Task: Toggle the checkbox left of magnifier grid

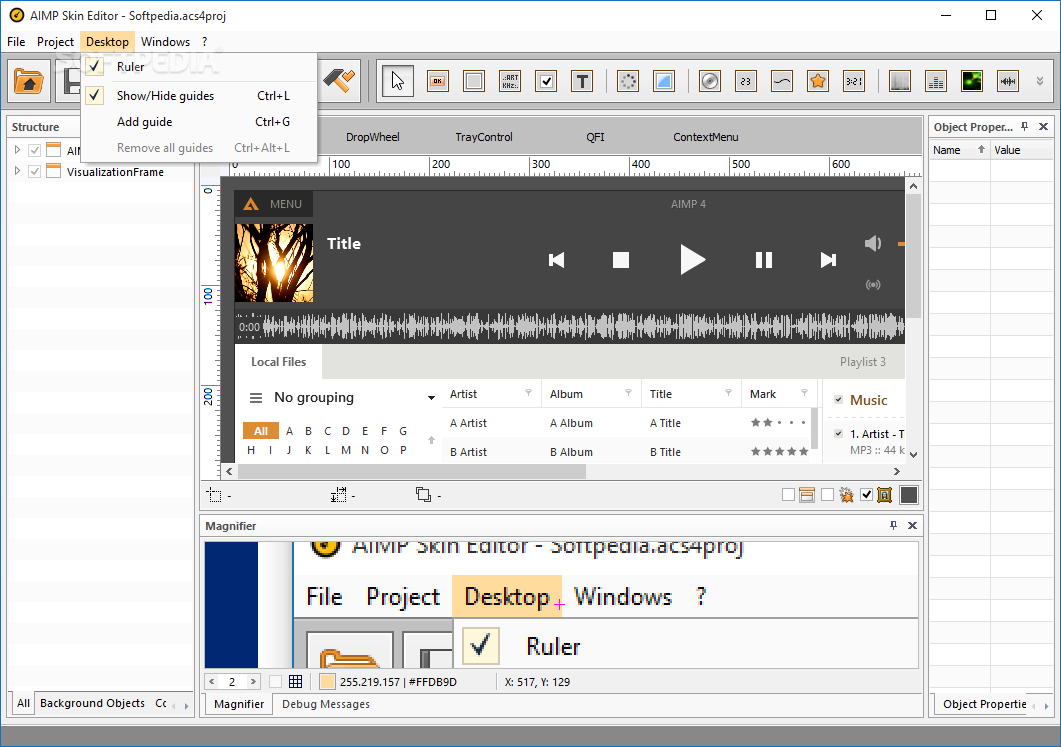Action: 275,682
